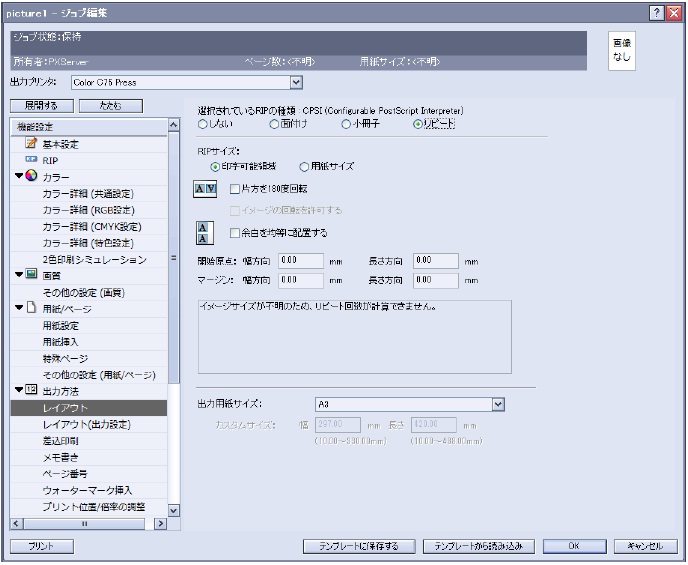Open the 出力プリンタ Color C75 Press dropdown

pos(296,82)
